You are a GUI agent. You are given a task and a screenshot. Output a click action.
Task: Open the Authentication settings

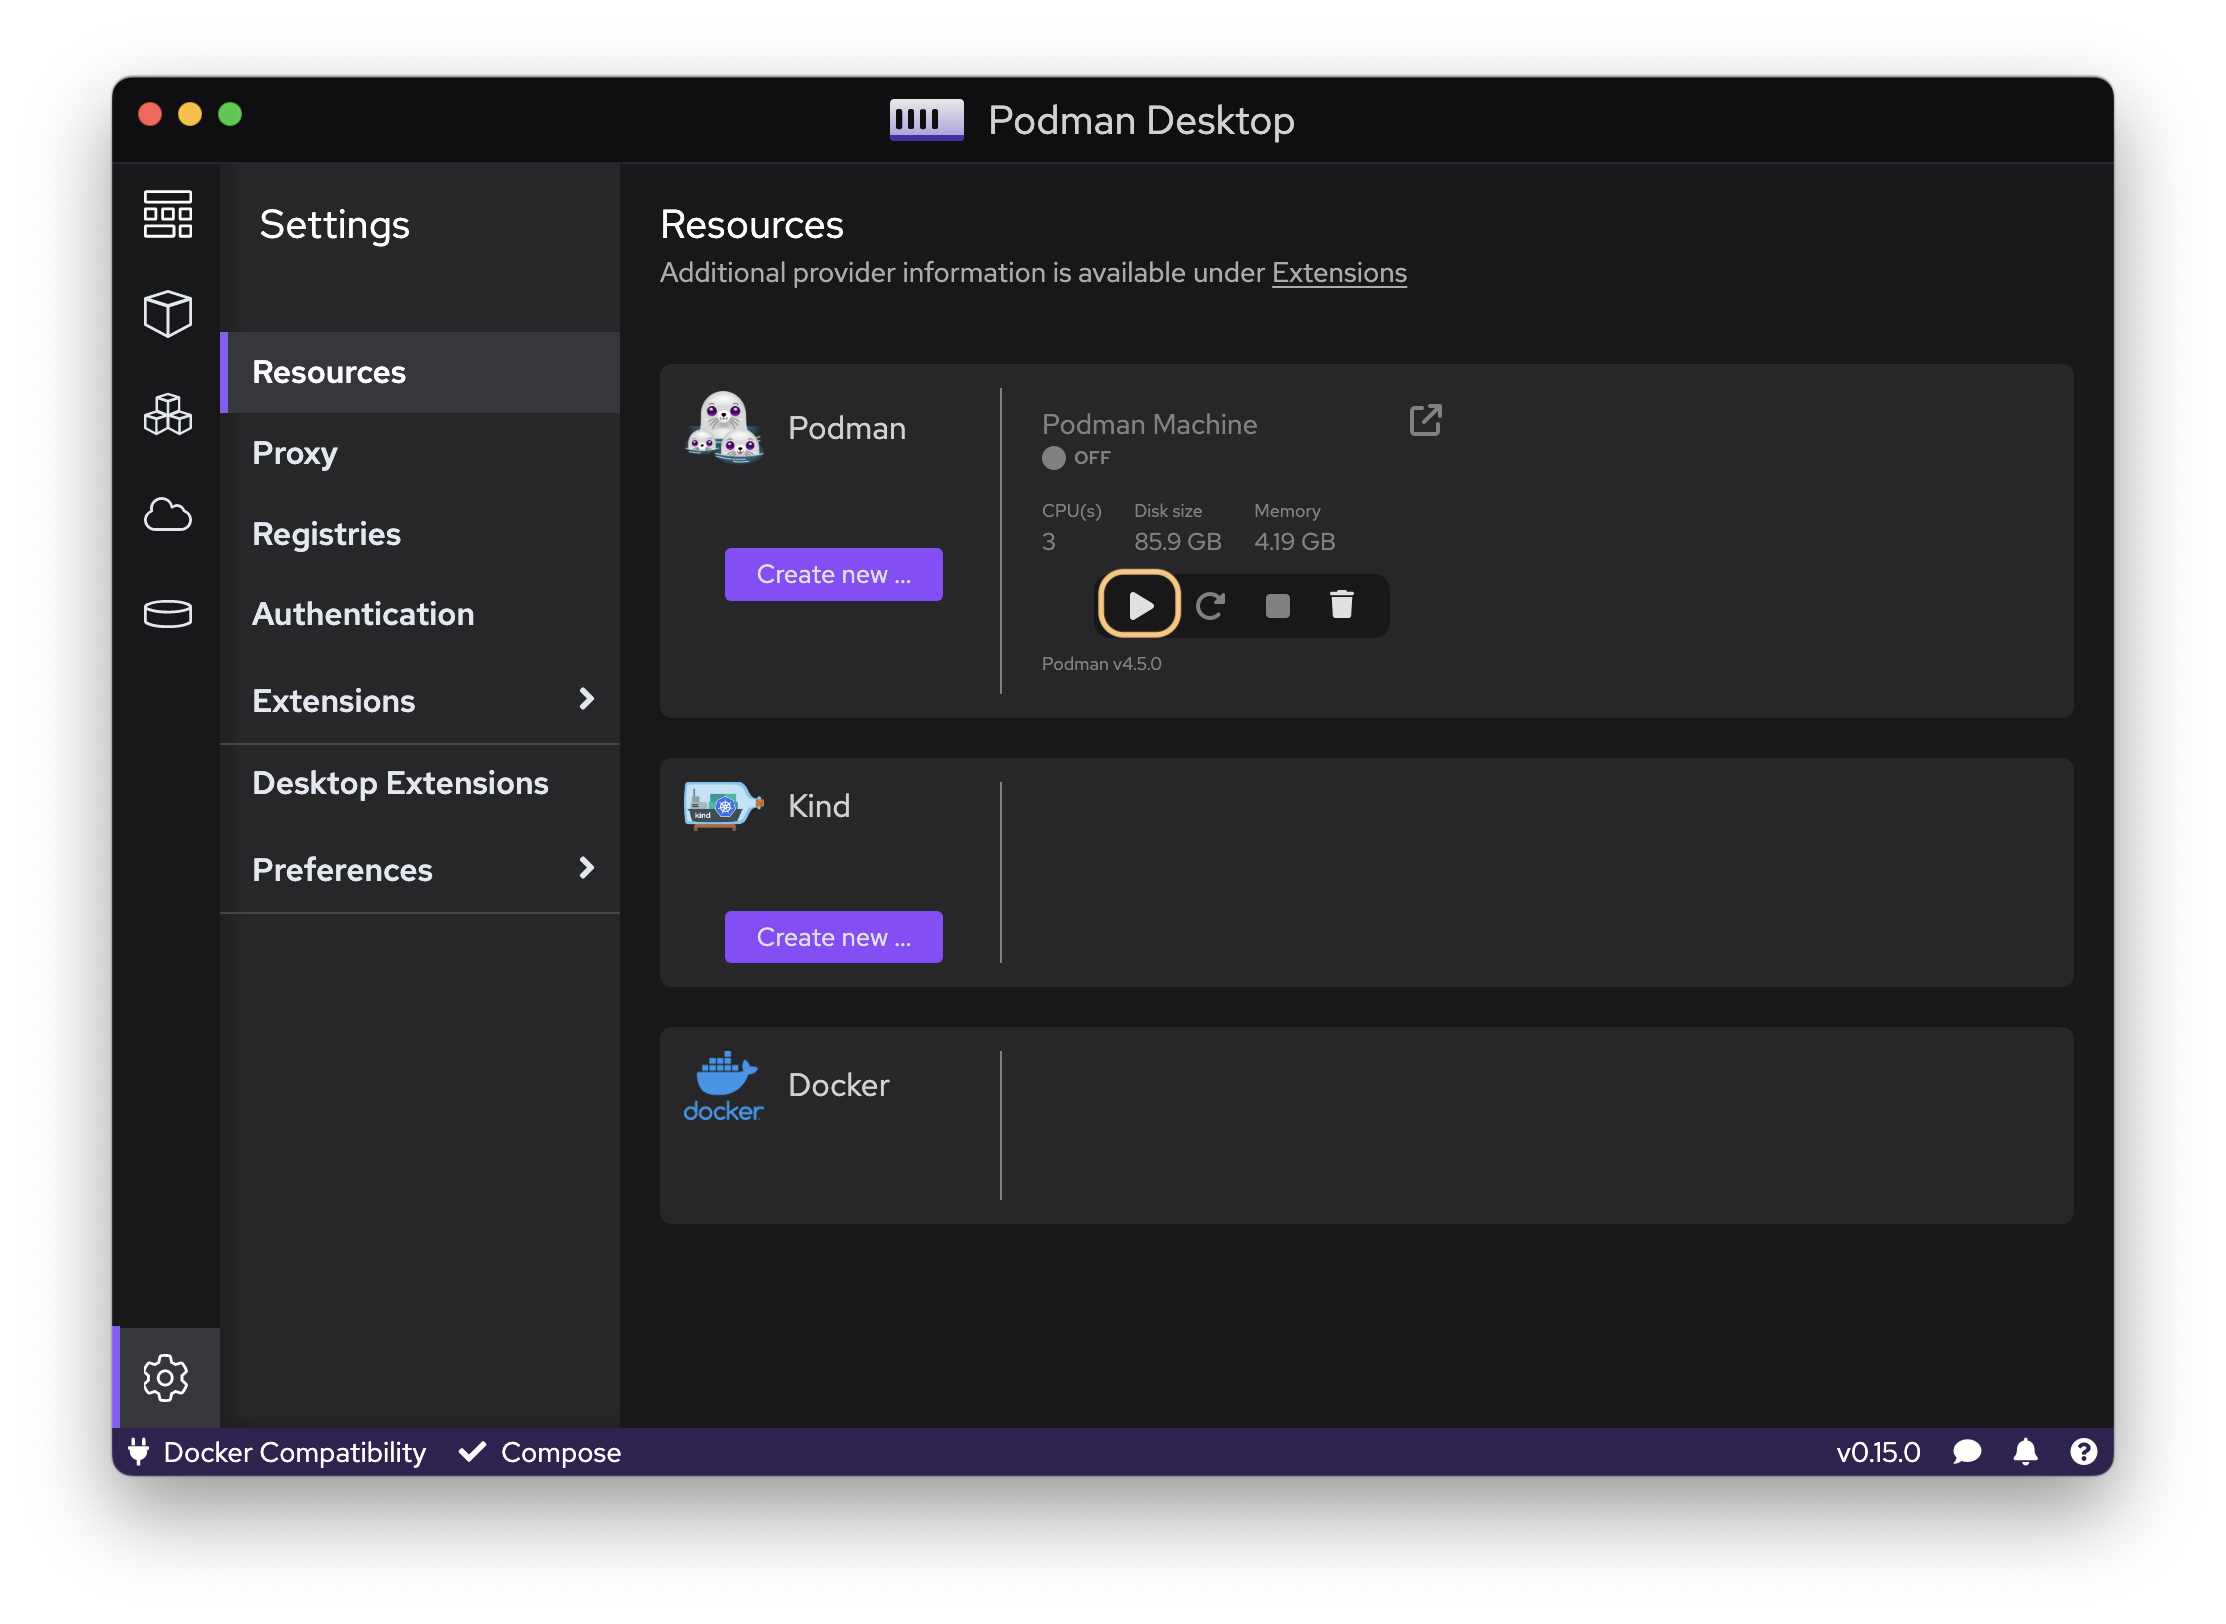tap(420, 614)
